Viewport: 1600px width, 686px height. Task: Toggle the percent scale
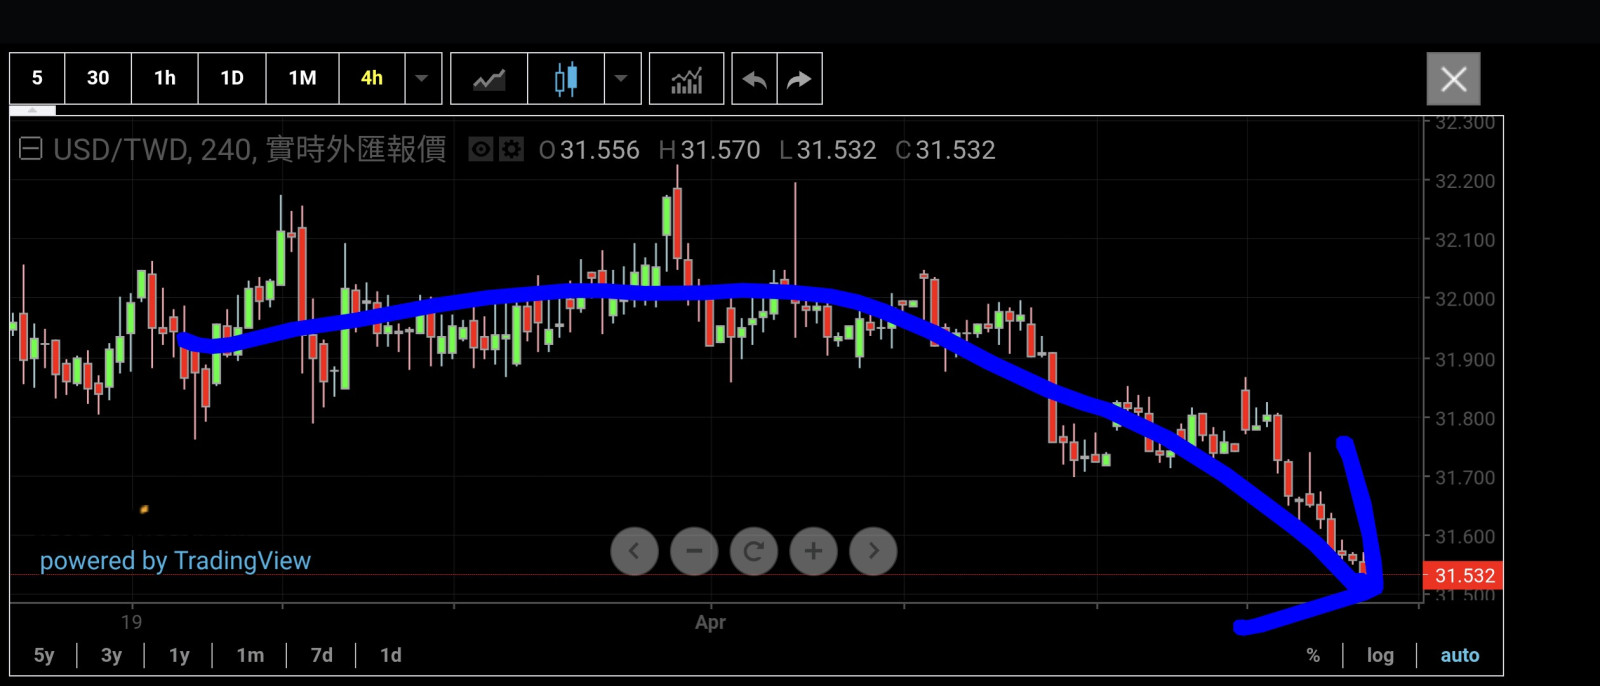point(1313,655)
